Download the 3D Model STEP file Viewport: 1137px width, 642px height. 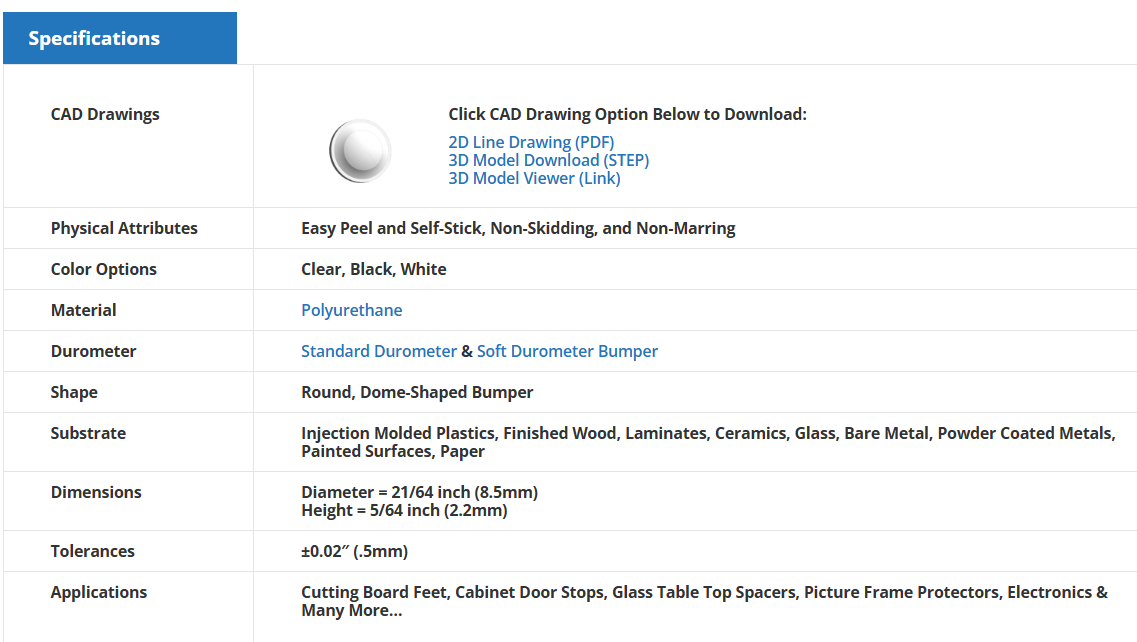pyautogui.click(x=548, y=161)
